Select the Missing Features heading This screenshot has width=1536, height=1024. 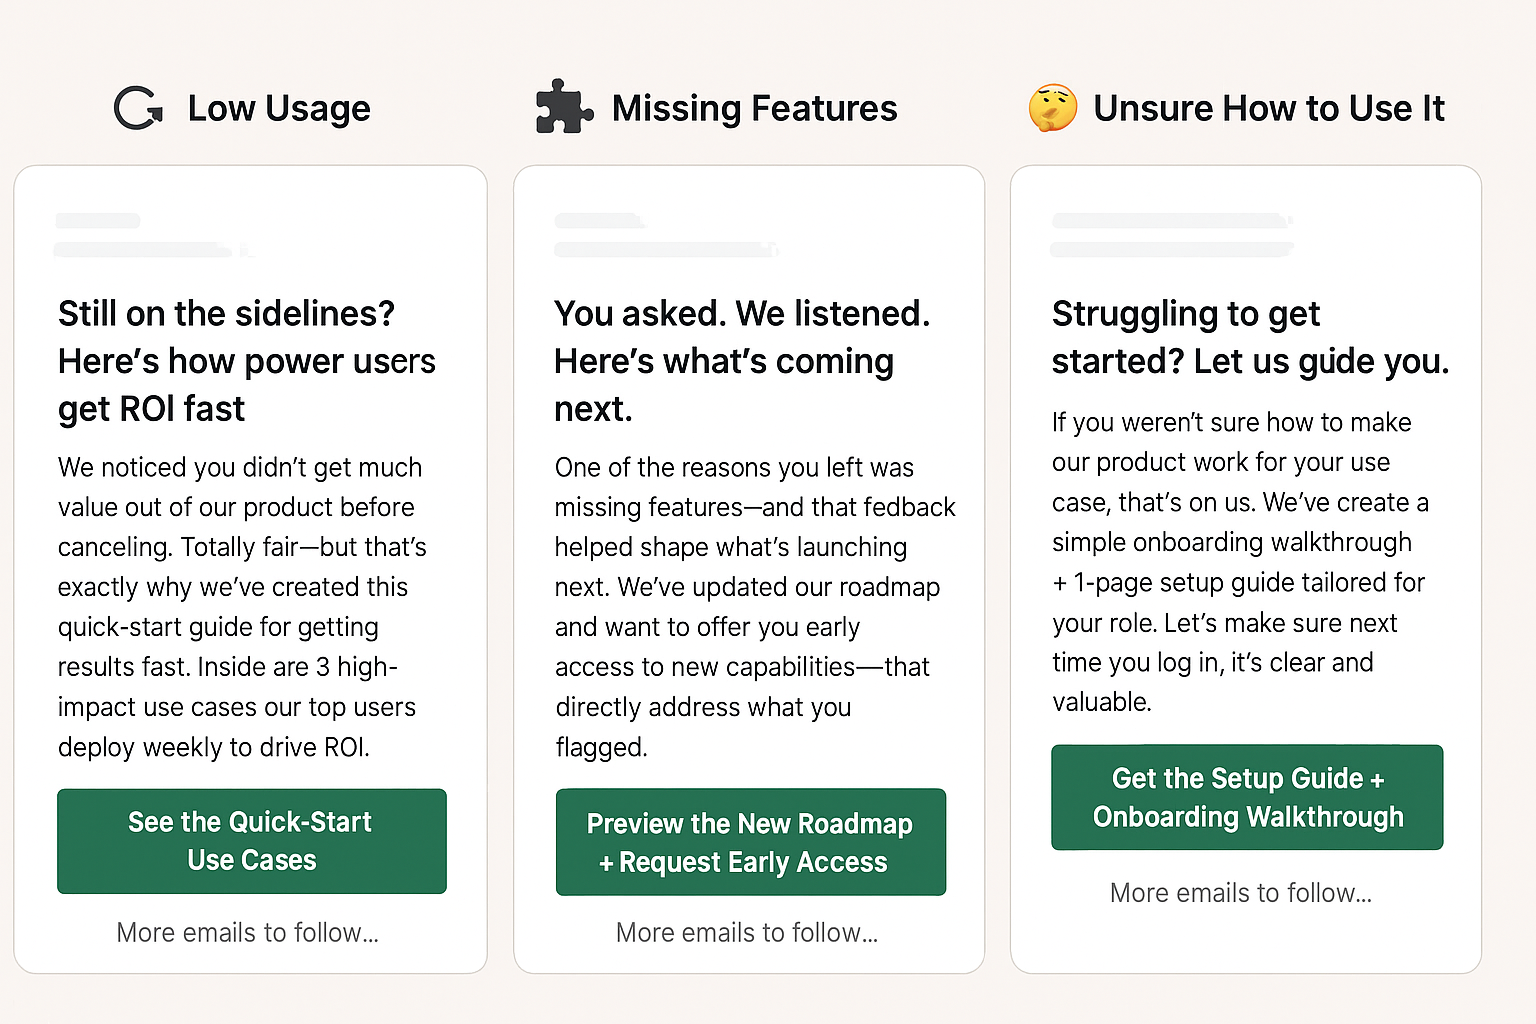755,108
